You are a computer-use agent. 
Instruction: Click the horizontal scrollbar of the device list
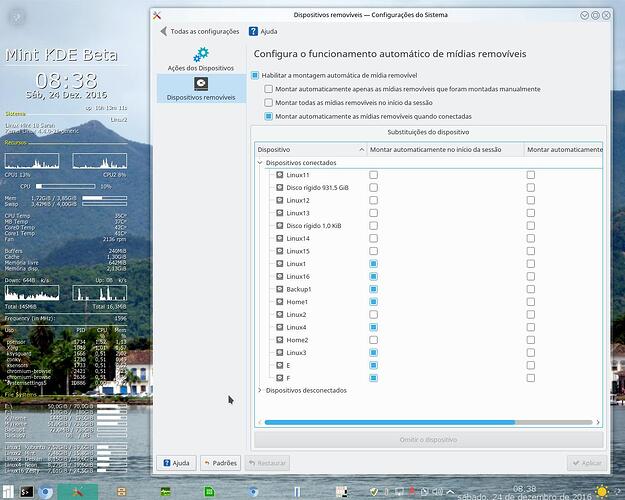[x=428, y=422]
